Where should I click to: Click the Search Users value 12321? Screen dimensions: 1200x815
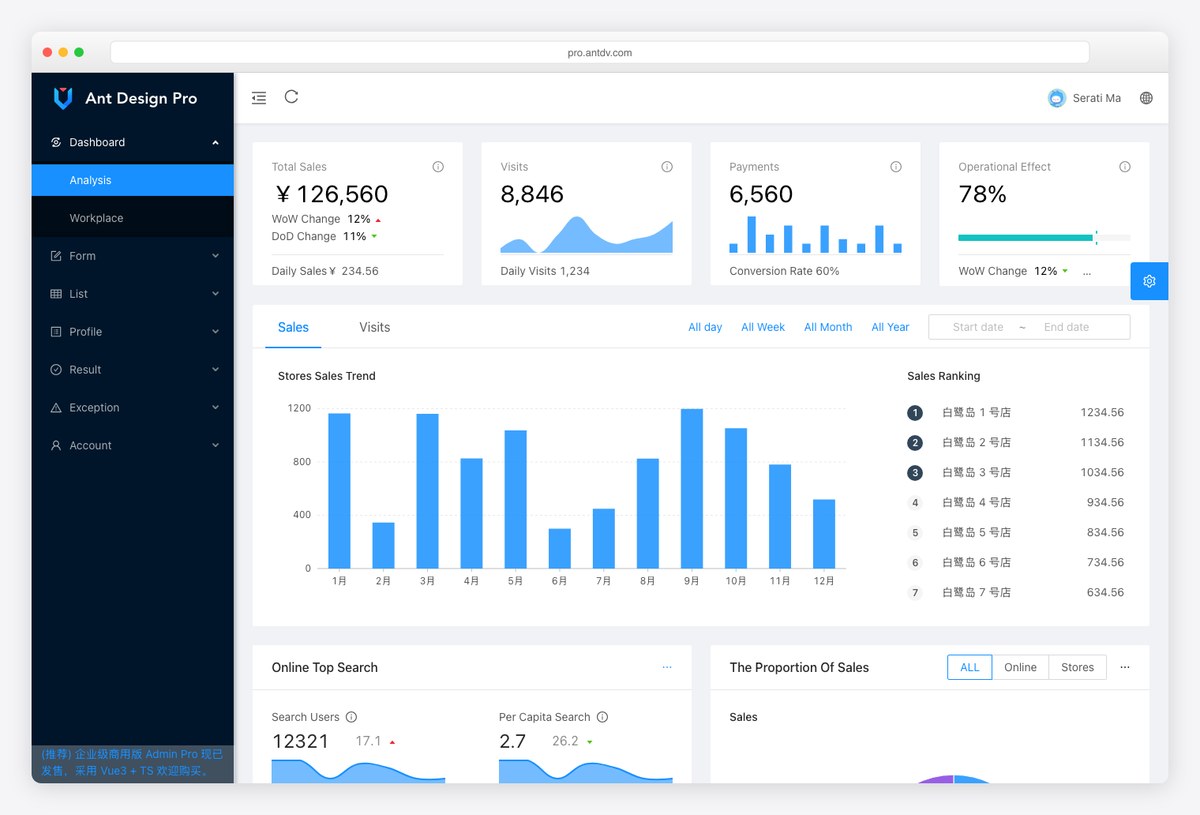click(300, 741)
